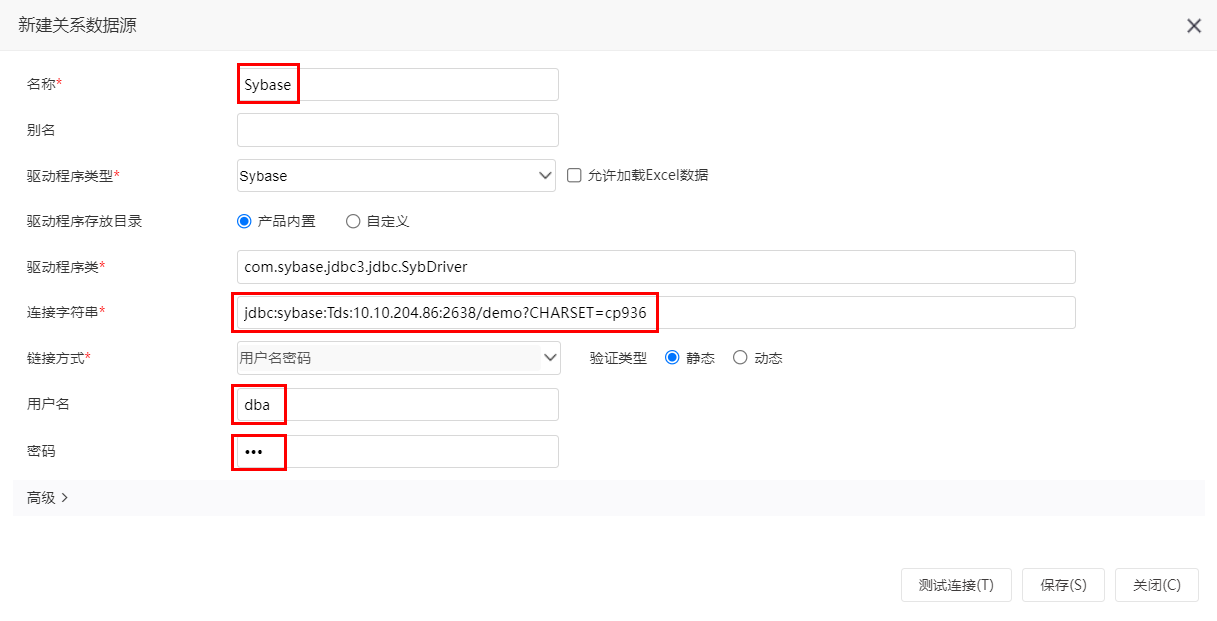This screenshot has width=1217, height=621.
Task: Expand the 高级 advanced section
Action: point(48,497)
